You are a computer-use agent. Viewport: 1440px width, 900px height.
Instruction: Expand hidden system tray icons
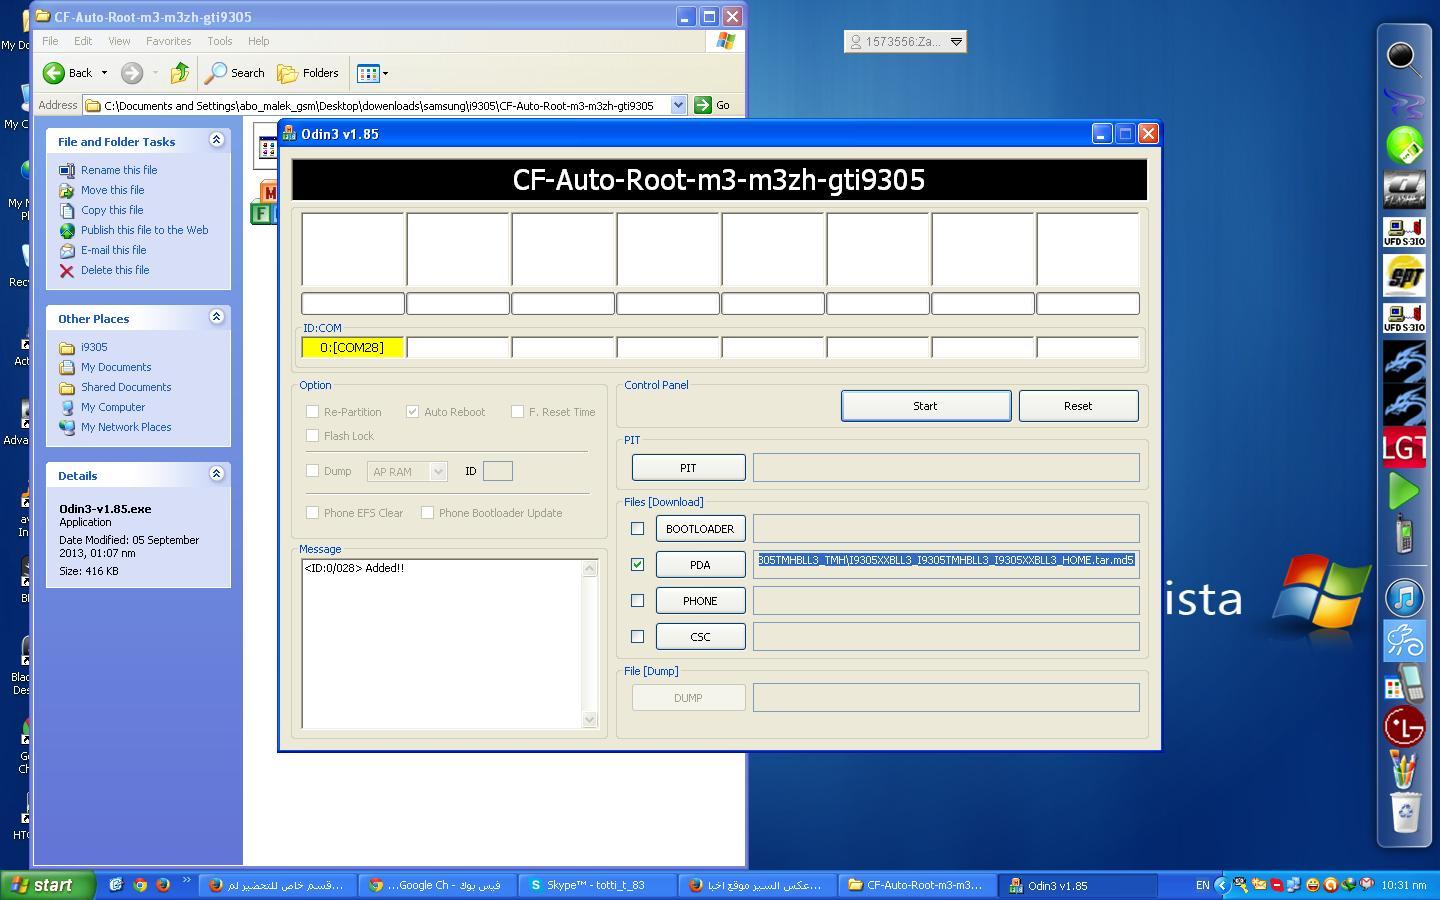(x=1221, y=885)
